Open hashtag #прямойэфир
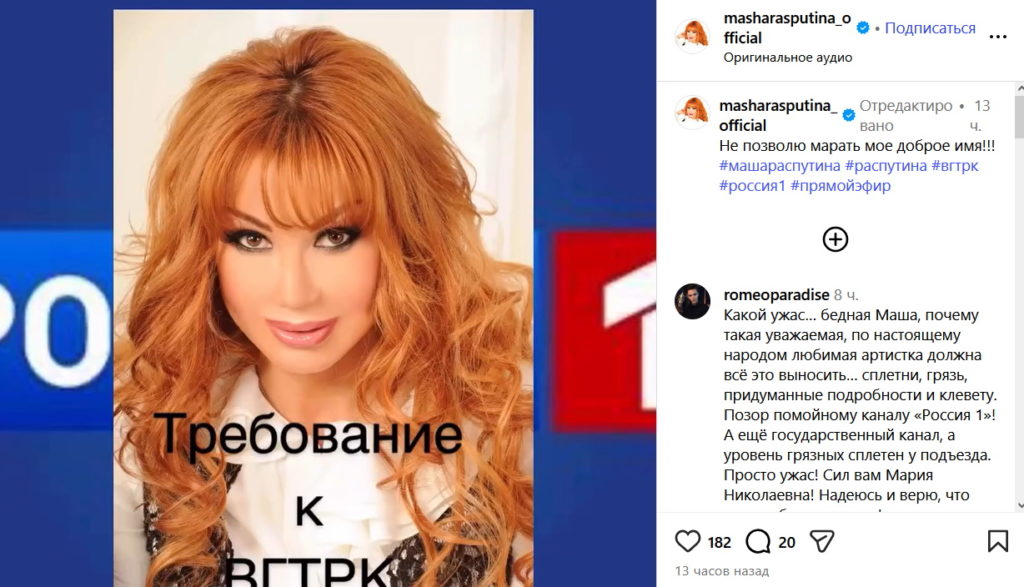The image size is (1024, 587). (840, 185)
